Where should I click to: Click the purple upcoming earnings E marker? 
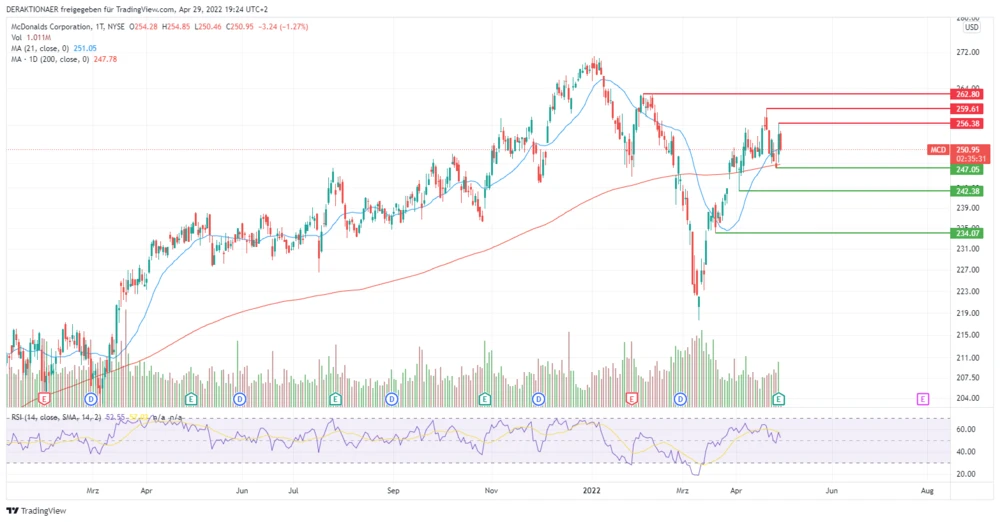click(x=922, y=398)
